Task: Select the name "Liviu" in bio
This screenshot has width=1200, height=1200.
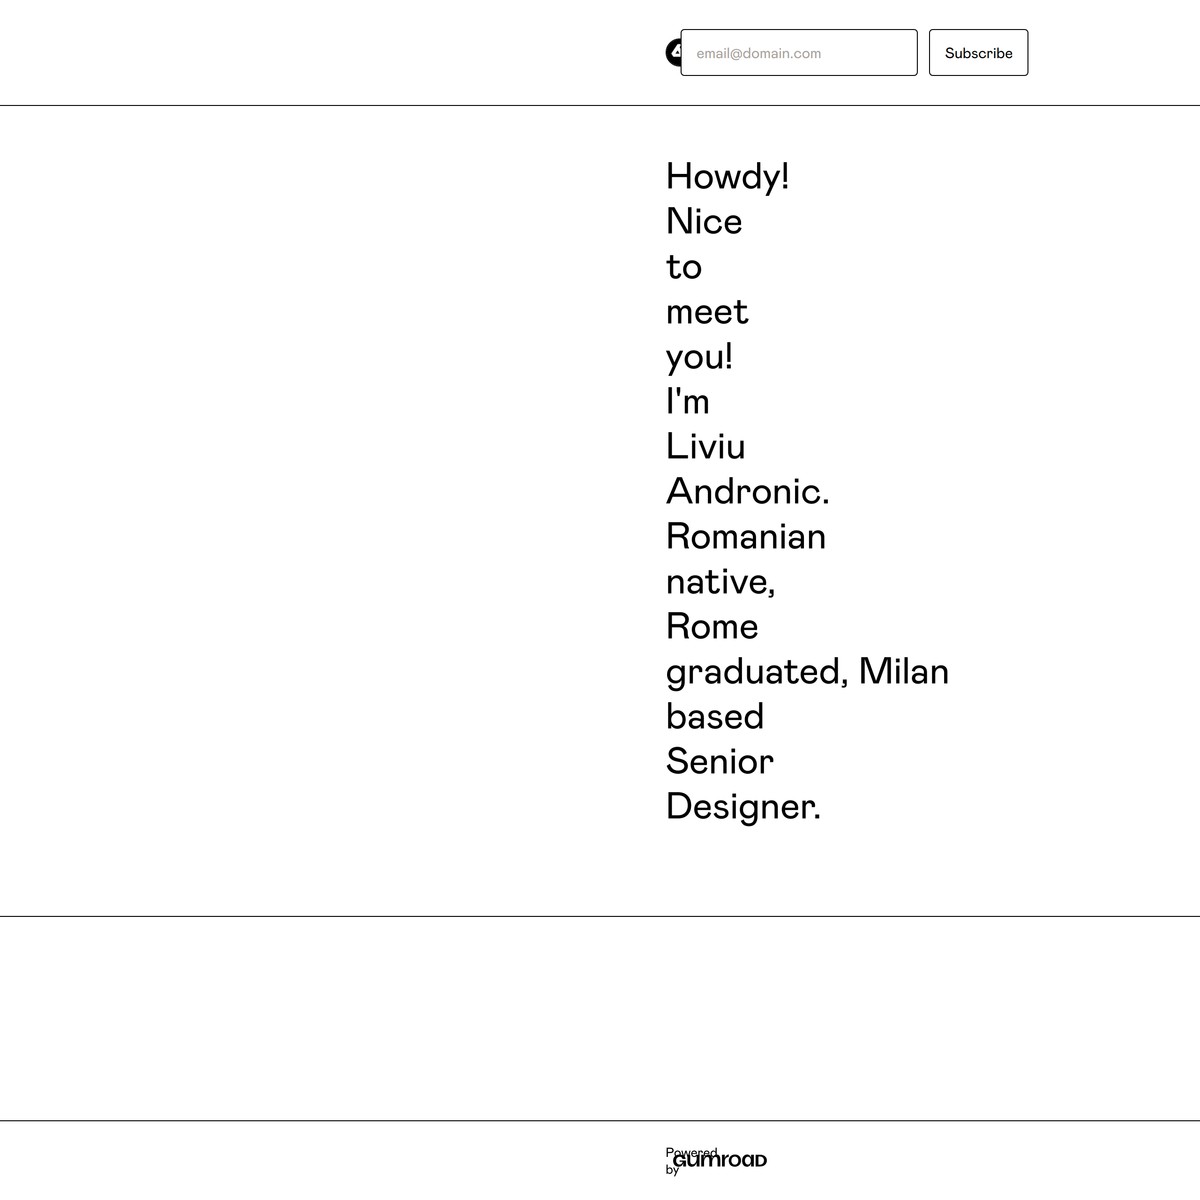Action: point(705,447)
